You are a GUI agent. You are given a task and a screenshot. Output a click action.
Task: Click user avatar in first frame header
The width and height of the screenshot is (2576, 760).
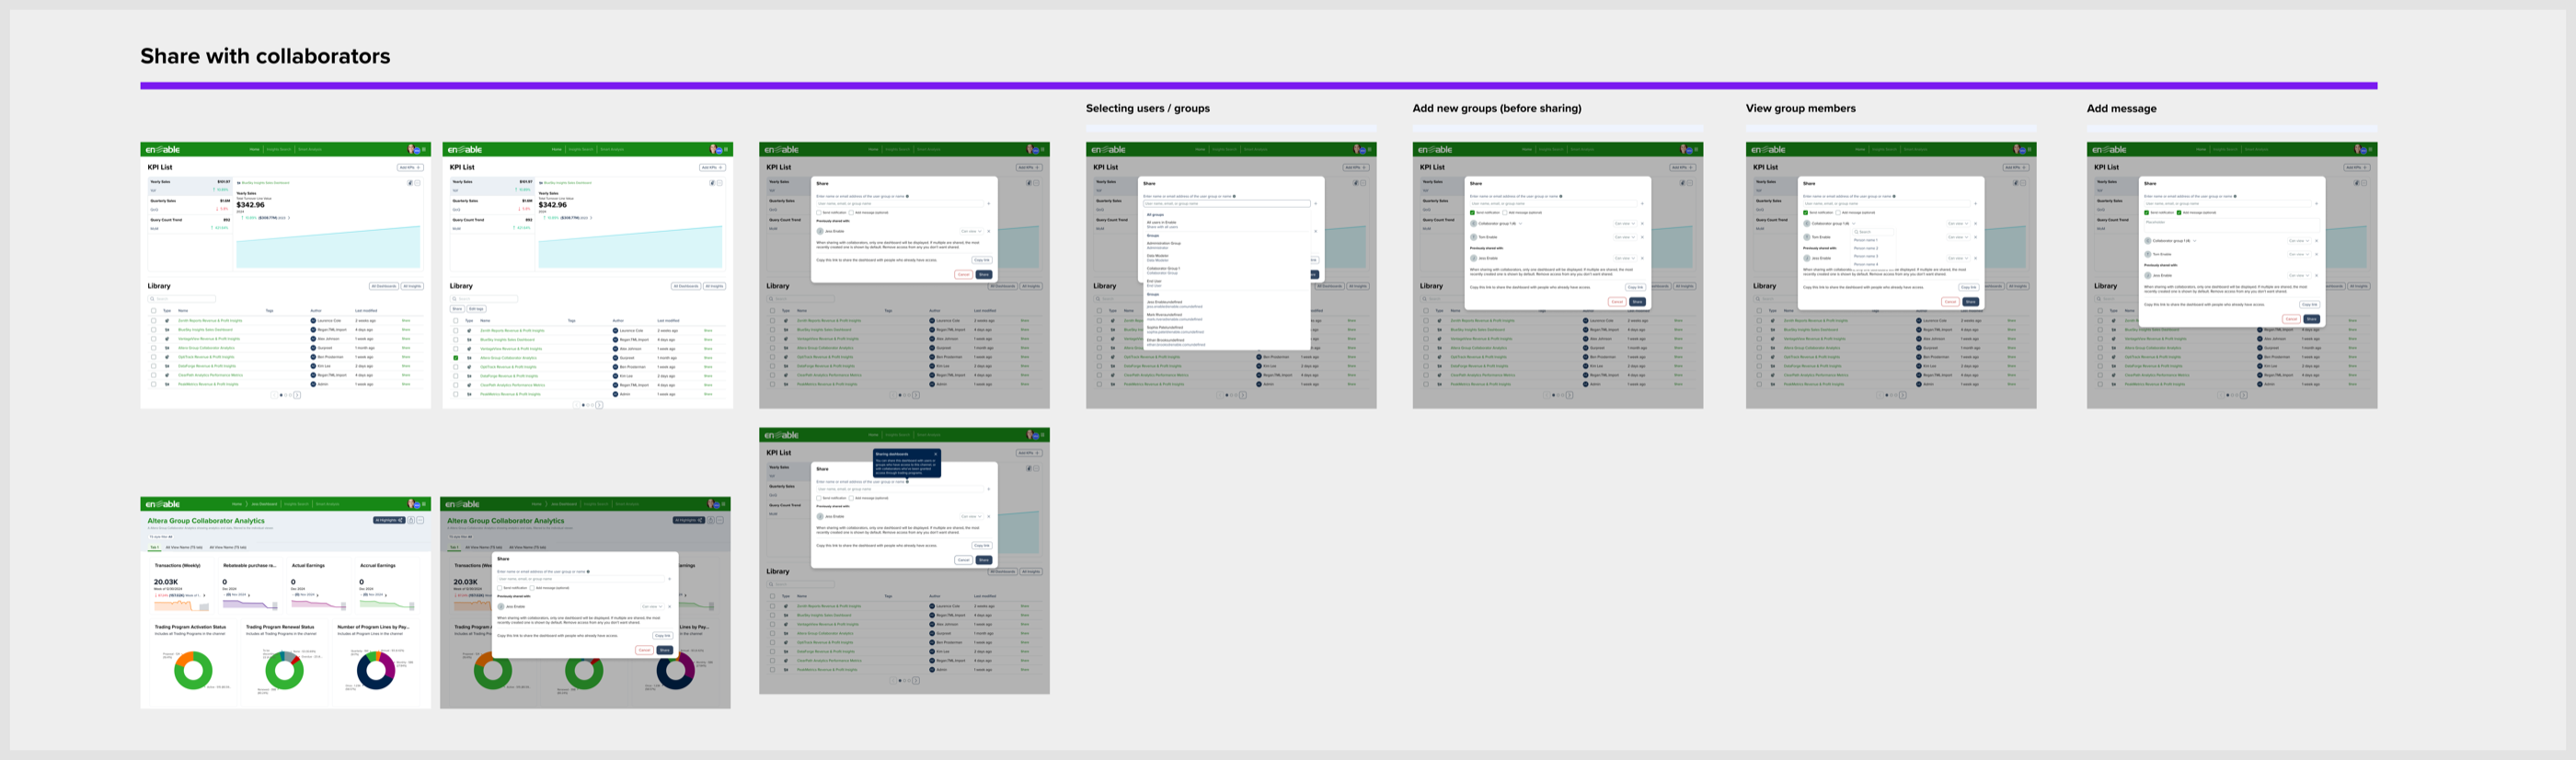(x=412, y=149)
